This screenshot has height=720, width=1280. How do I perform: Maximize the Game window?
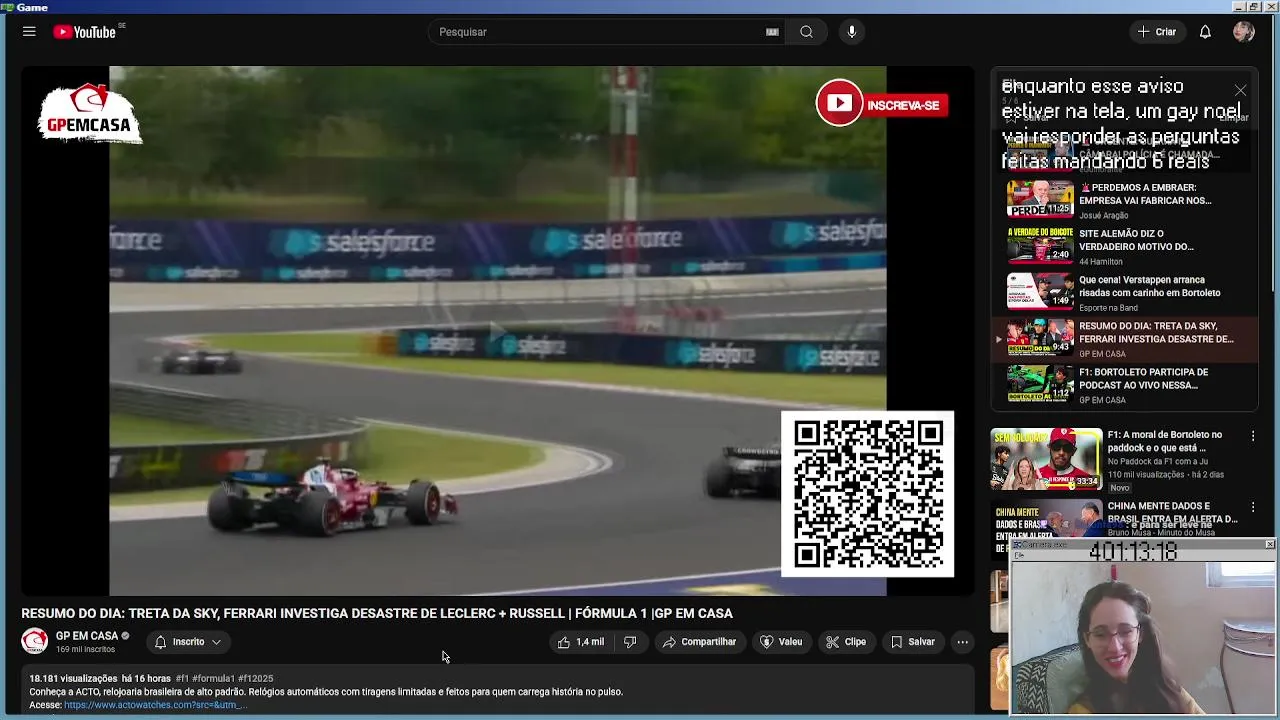pyautogui.click(x=1254, y=7)
